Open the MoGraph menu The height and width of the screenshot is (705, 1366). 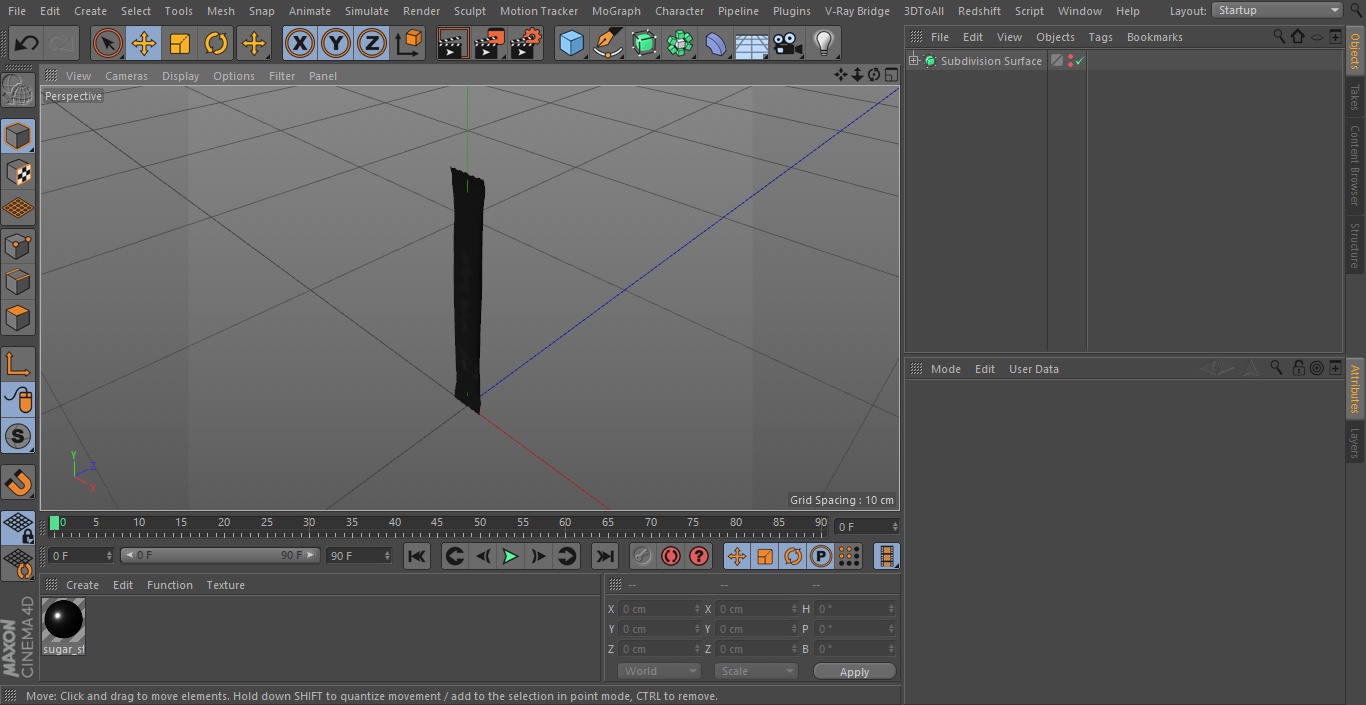pos(616,11)
